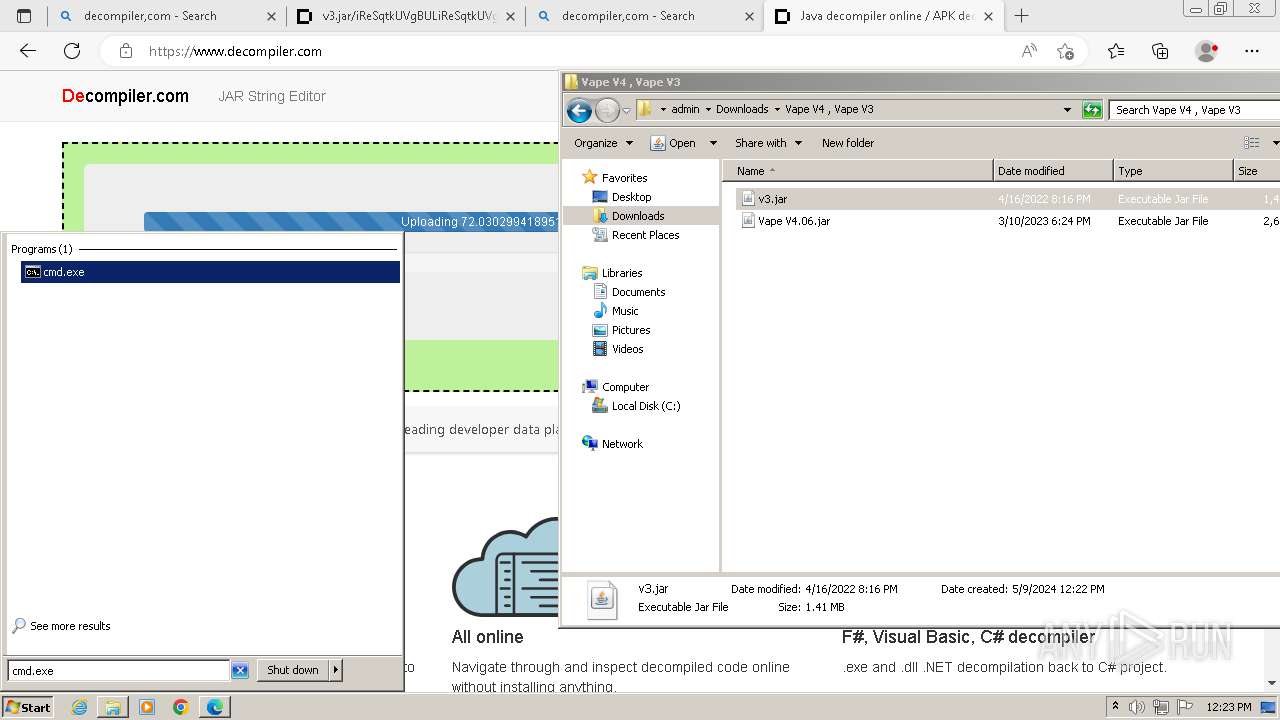
Task: Expand the Shut down options arrow
Action: point(336,671)
